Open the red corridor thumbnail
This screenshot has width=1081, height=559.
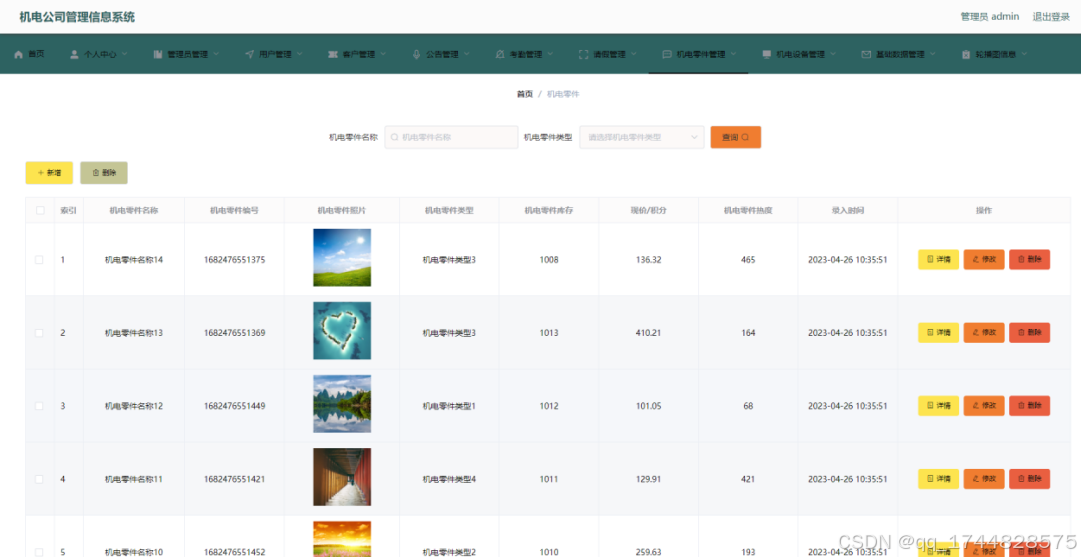point(342,477)
